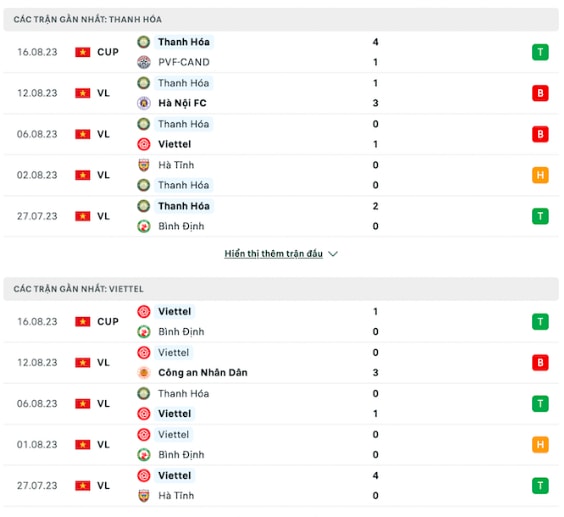Click Vietnam flag next to 16.08.23 Thanh Hóa CUP

click(83, 52)
